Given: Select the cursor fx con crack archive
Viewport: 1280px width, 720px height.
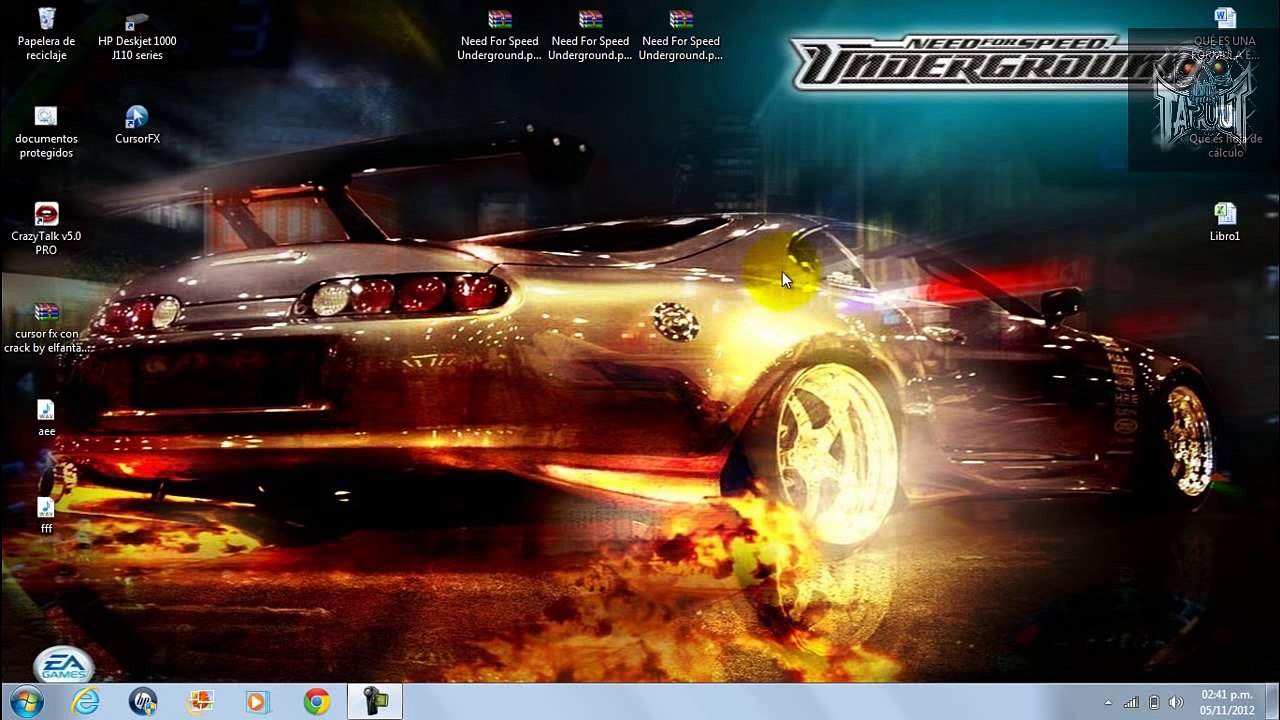Looking at the screenshot, I should coord(46,327).
